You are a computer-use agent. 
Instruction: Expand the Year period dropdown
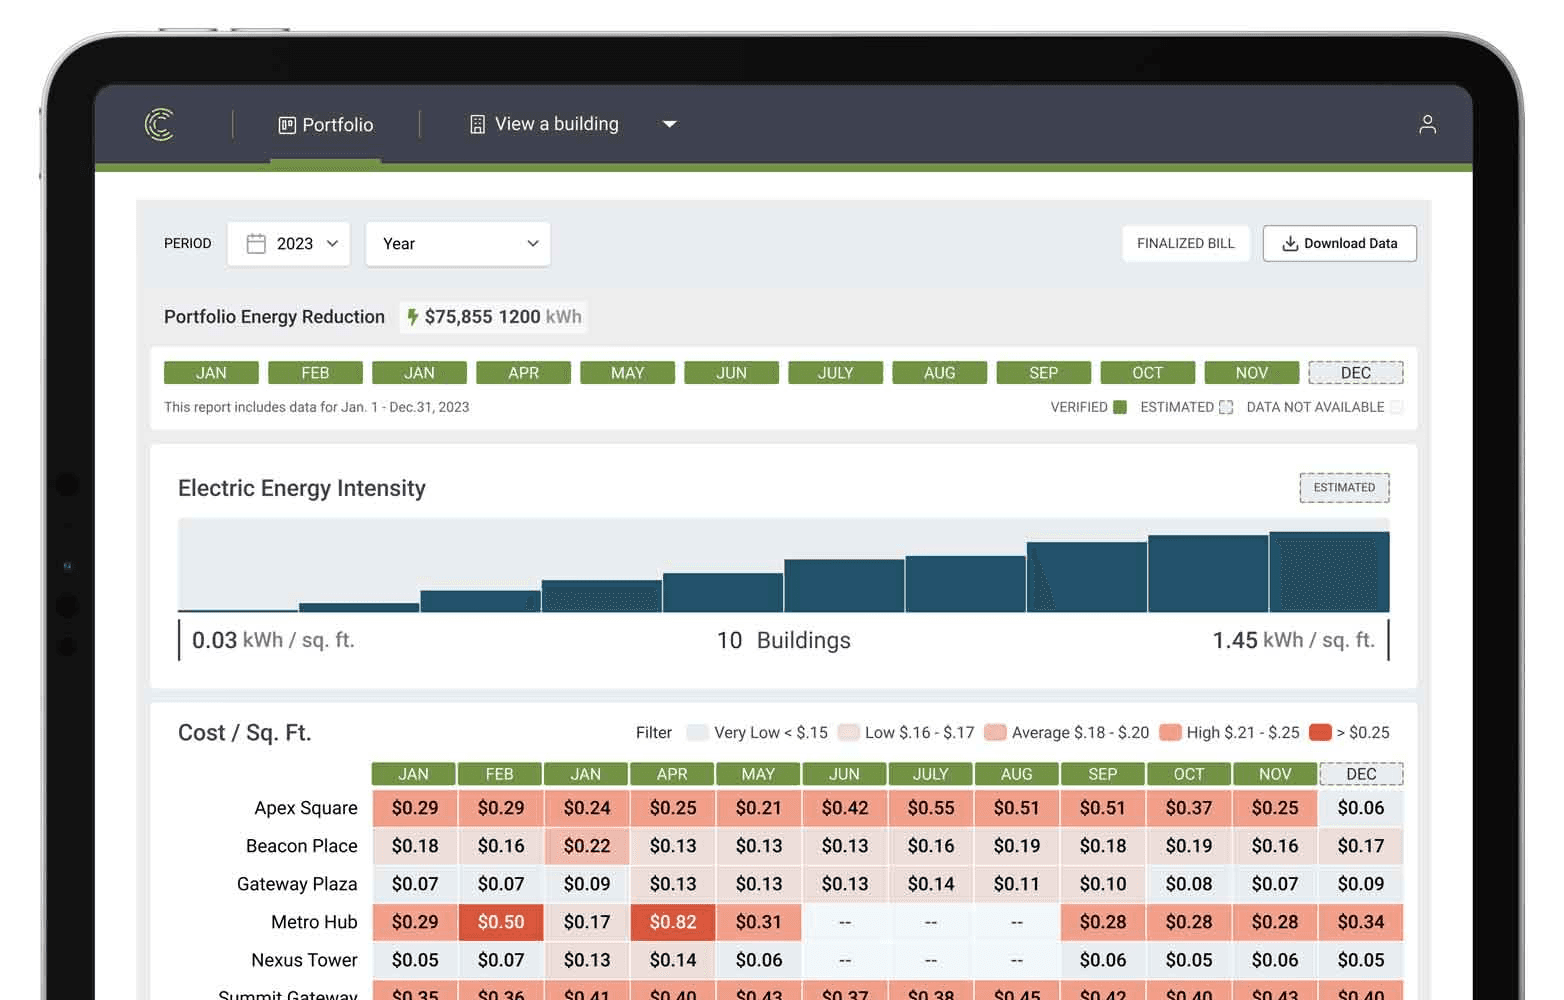pos(457,243)
